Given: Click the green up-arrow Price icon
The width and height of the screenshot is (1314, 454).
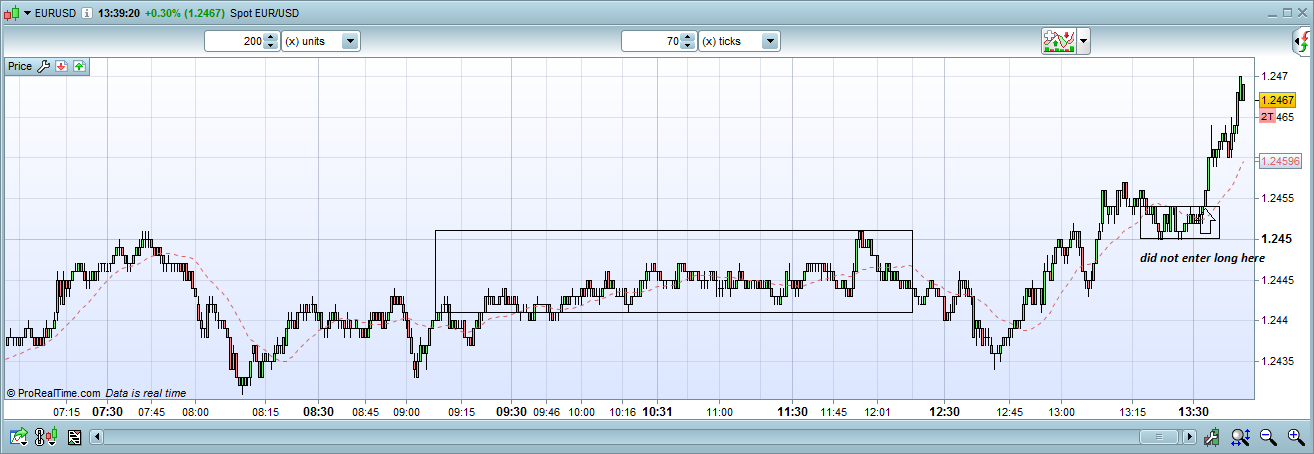Looking at the screenshot, I should click(79, 66).
